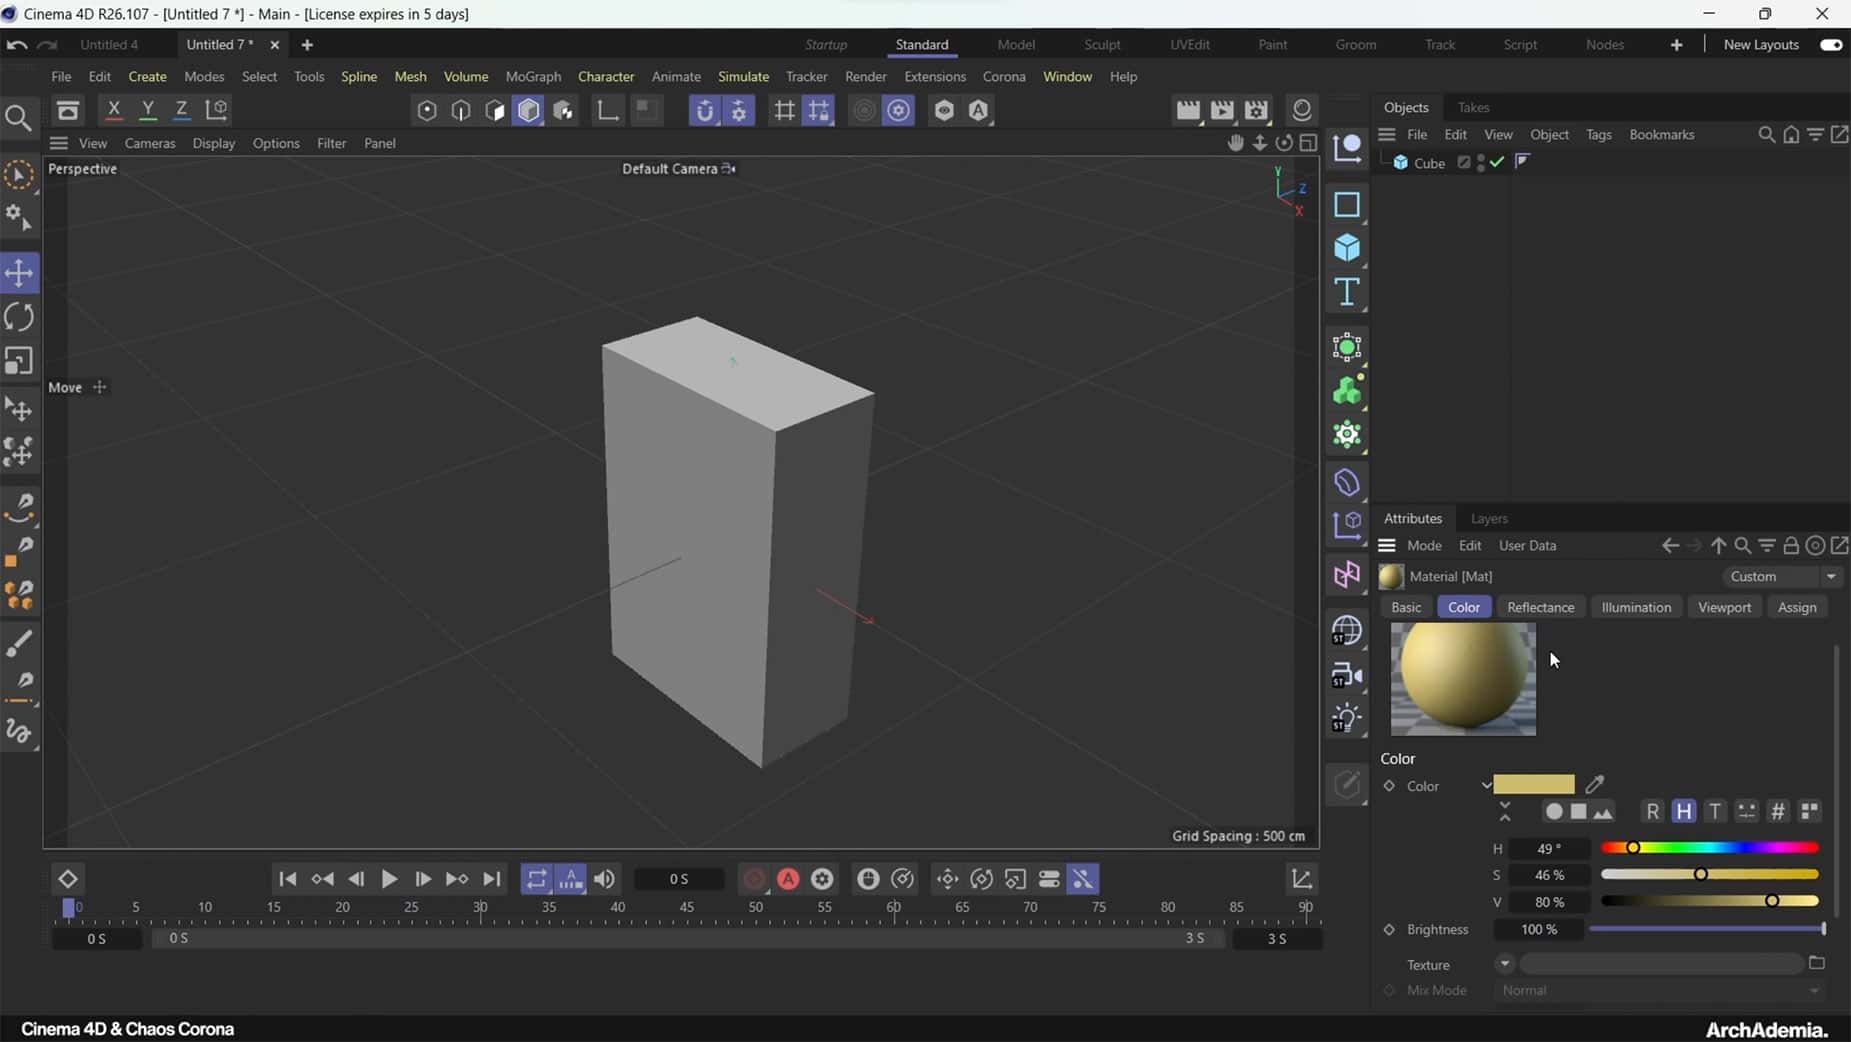The image size is (1851, 1042).
Task: Click the Assign tab button
Action: pyautogui.click(x=1797, y=607)
